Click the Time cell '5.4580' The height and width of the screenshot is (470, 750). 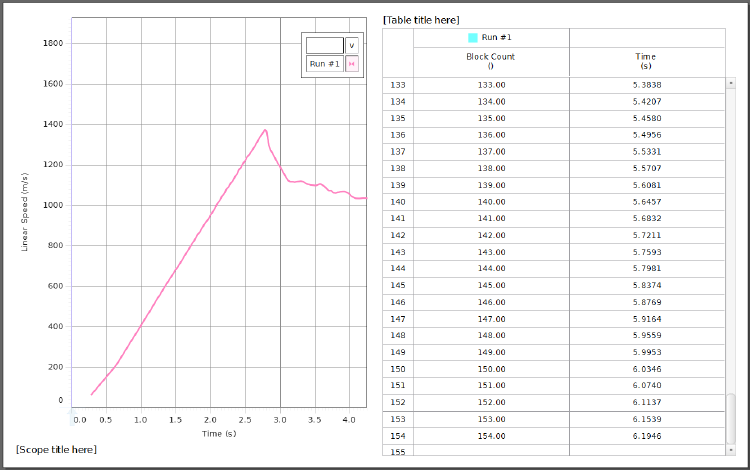coord(647,118)
